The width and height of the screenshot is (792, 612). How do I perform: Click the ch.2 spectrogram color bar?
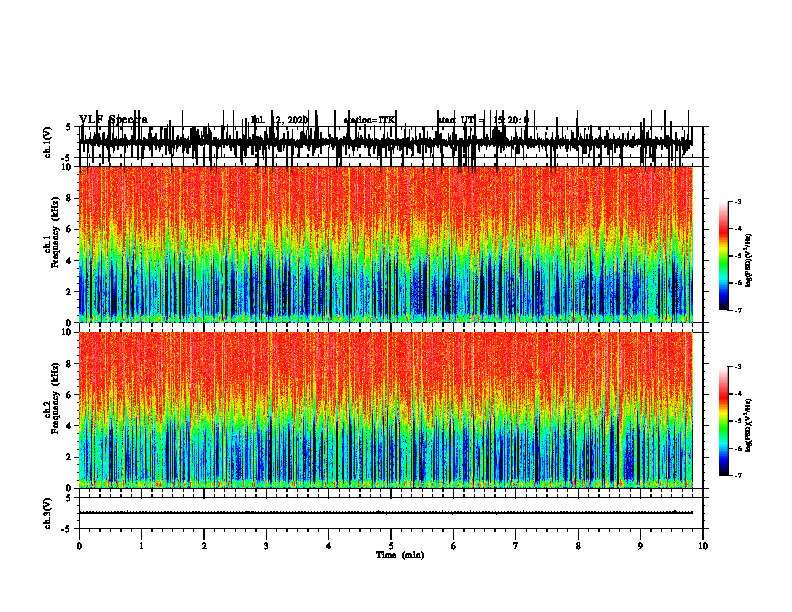click(724, 421)
